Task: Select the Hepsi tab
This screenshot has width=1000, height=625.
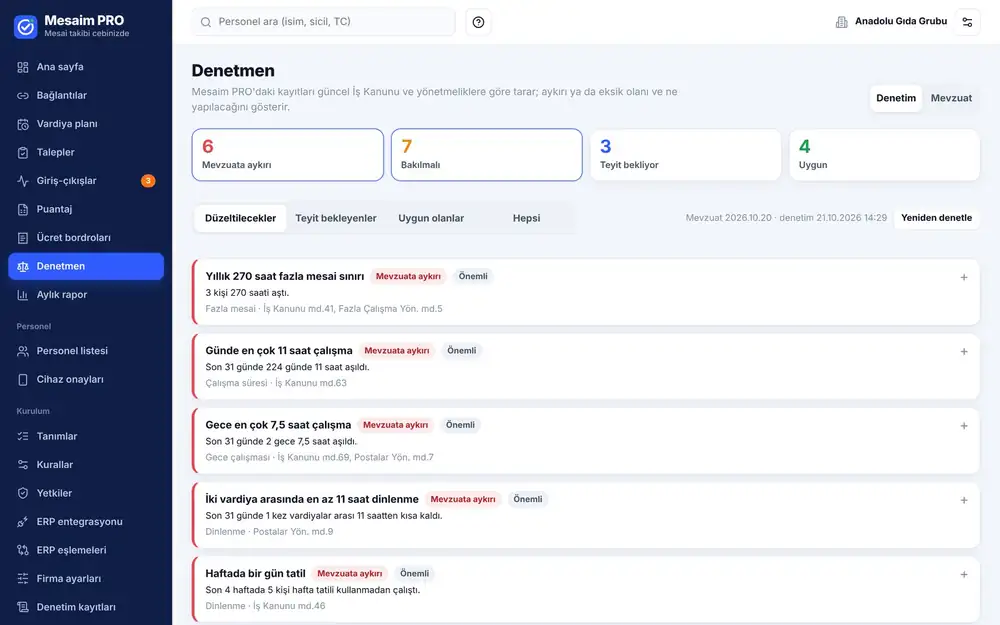Action: click(526, 218)
